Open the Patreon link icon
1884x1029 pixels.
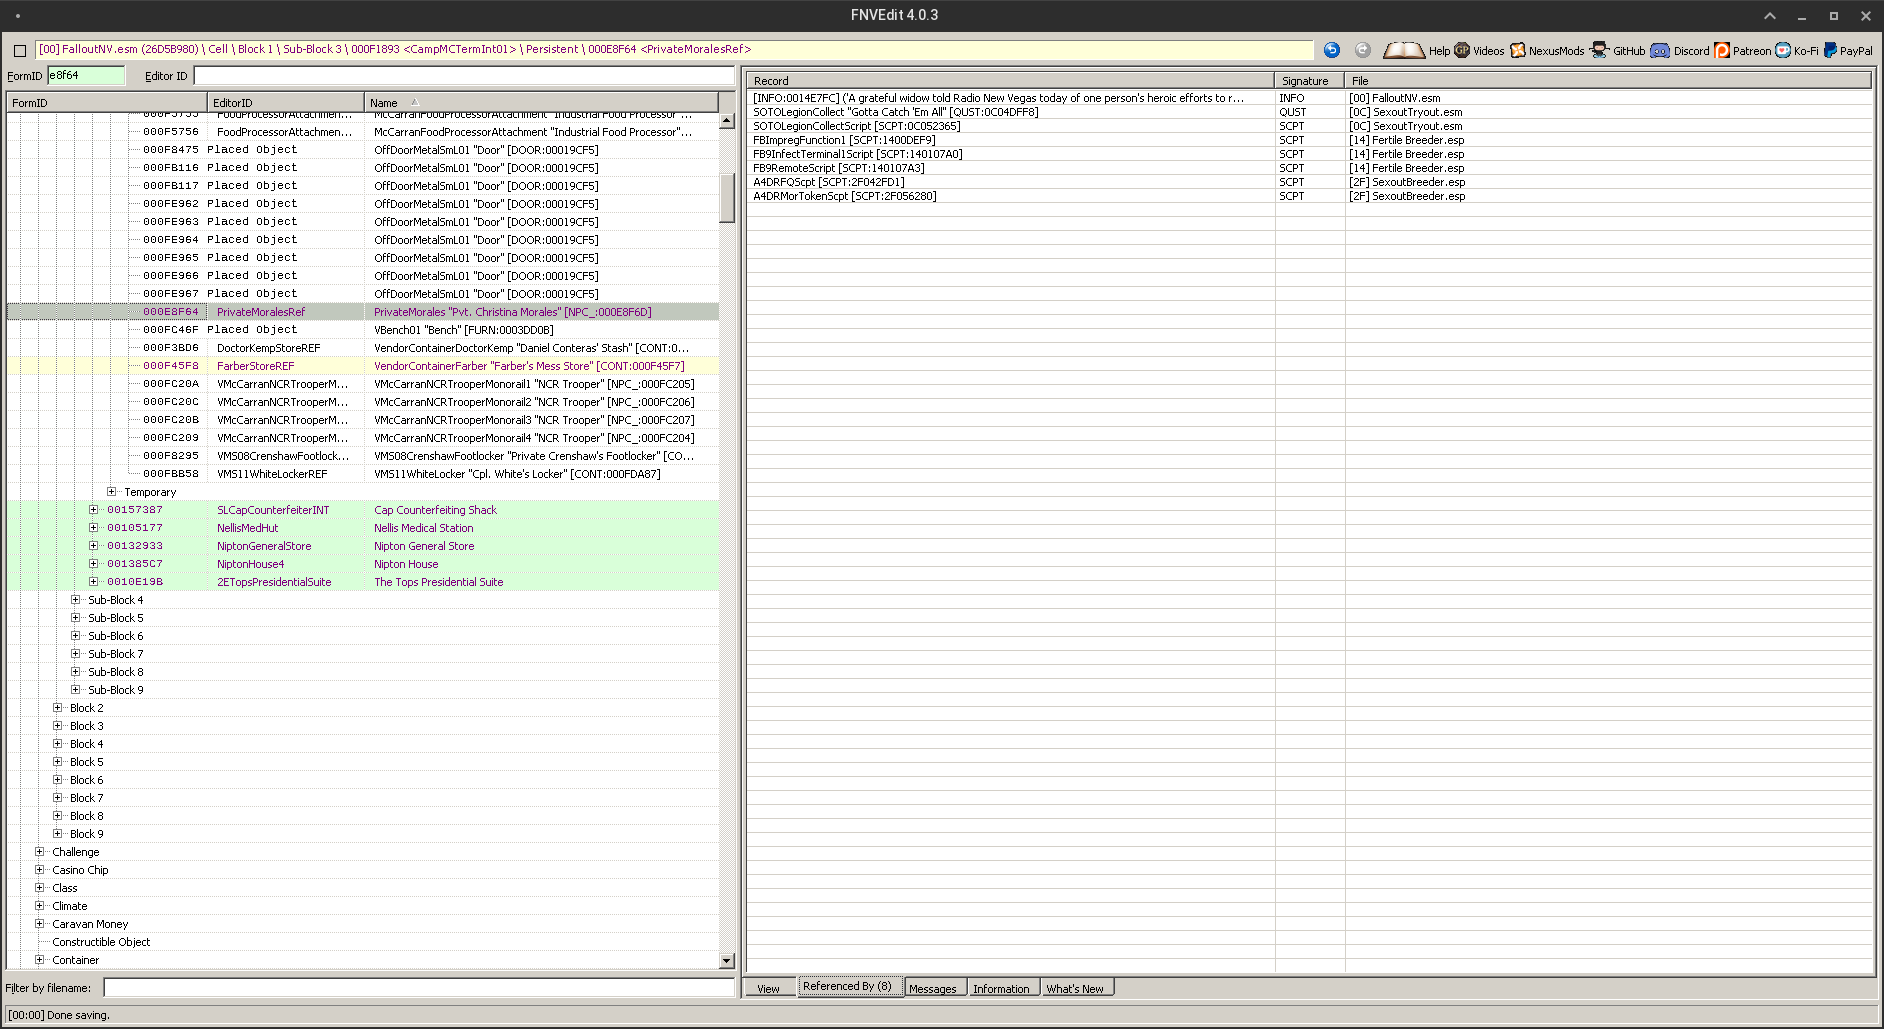coord(1722,50)
